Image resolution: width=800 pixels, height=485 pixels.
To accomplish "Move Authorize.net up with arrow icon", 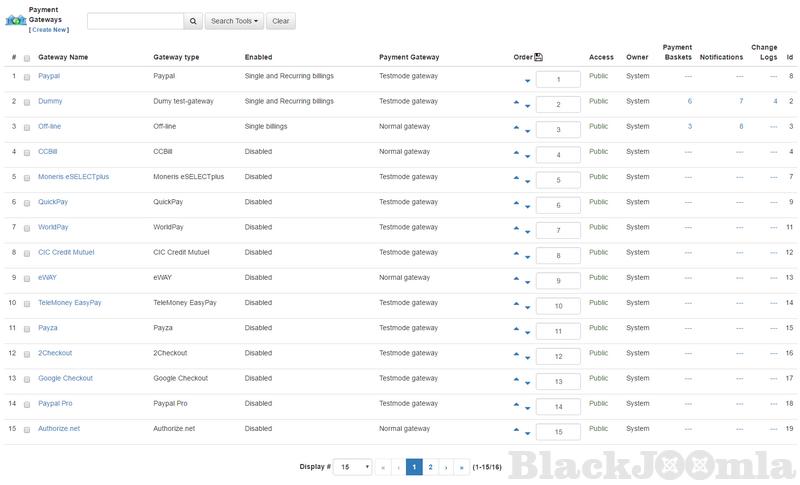I will (x=517, y=429).
